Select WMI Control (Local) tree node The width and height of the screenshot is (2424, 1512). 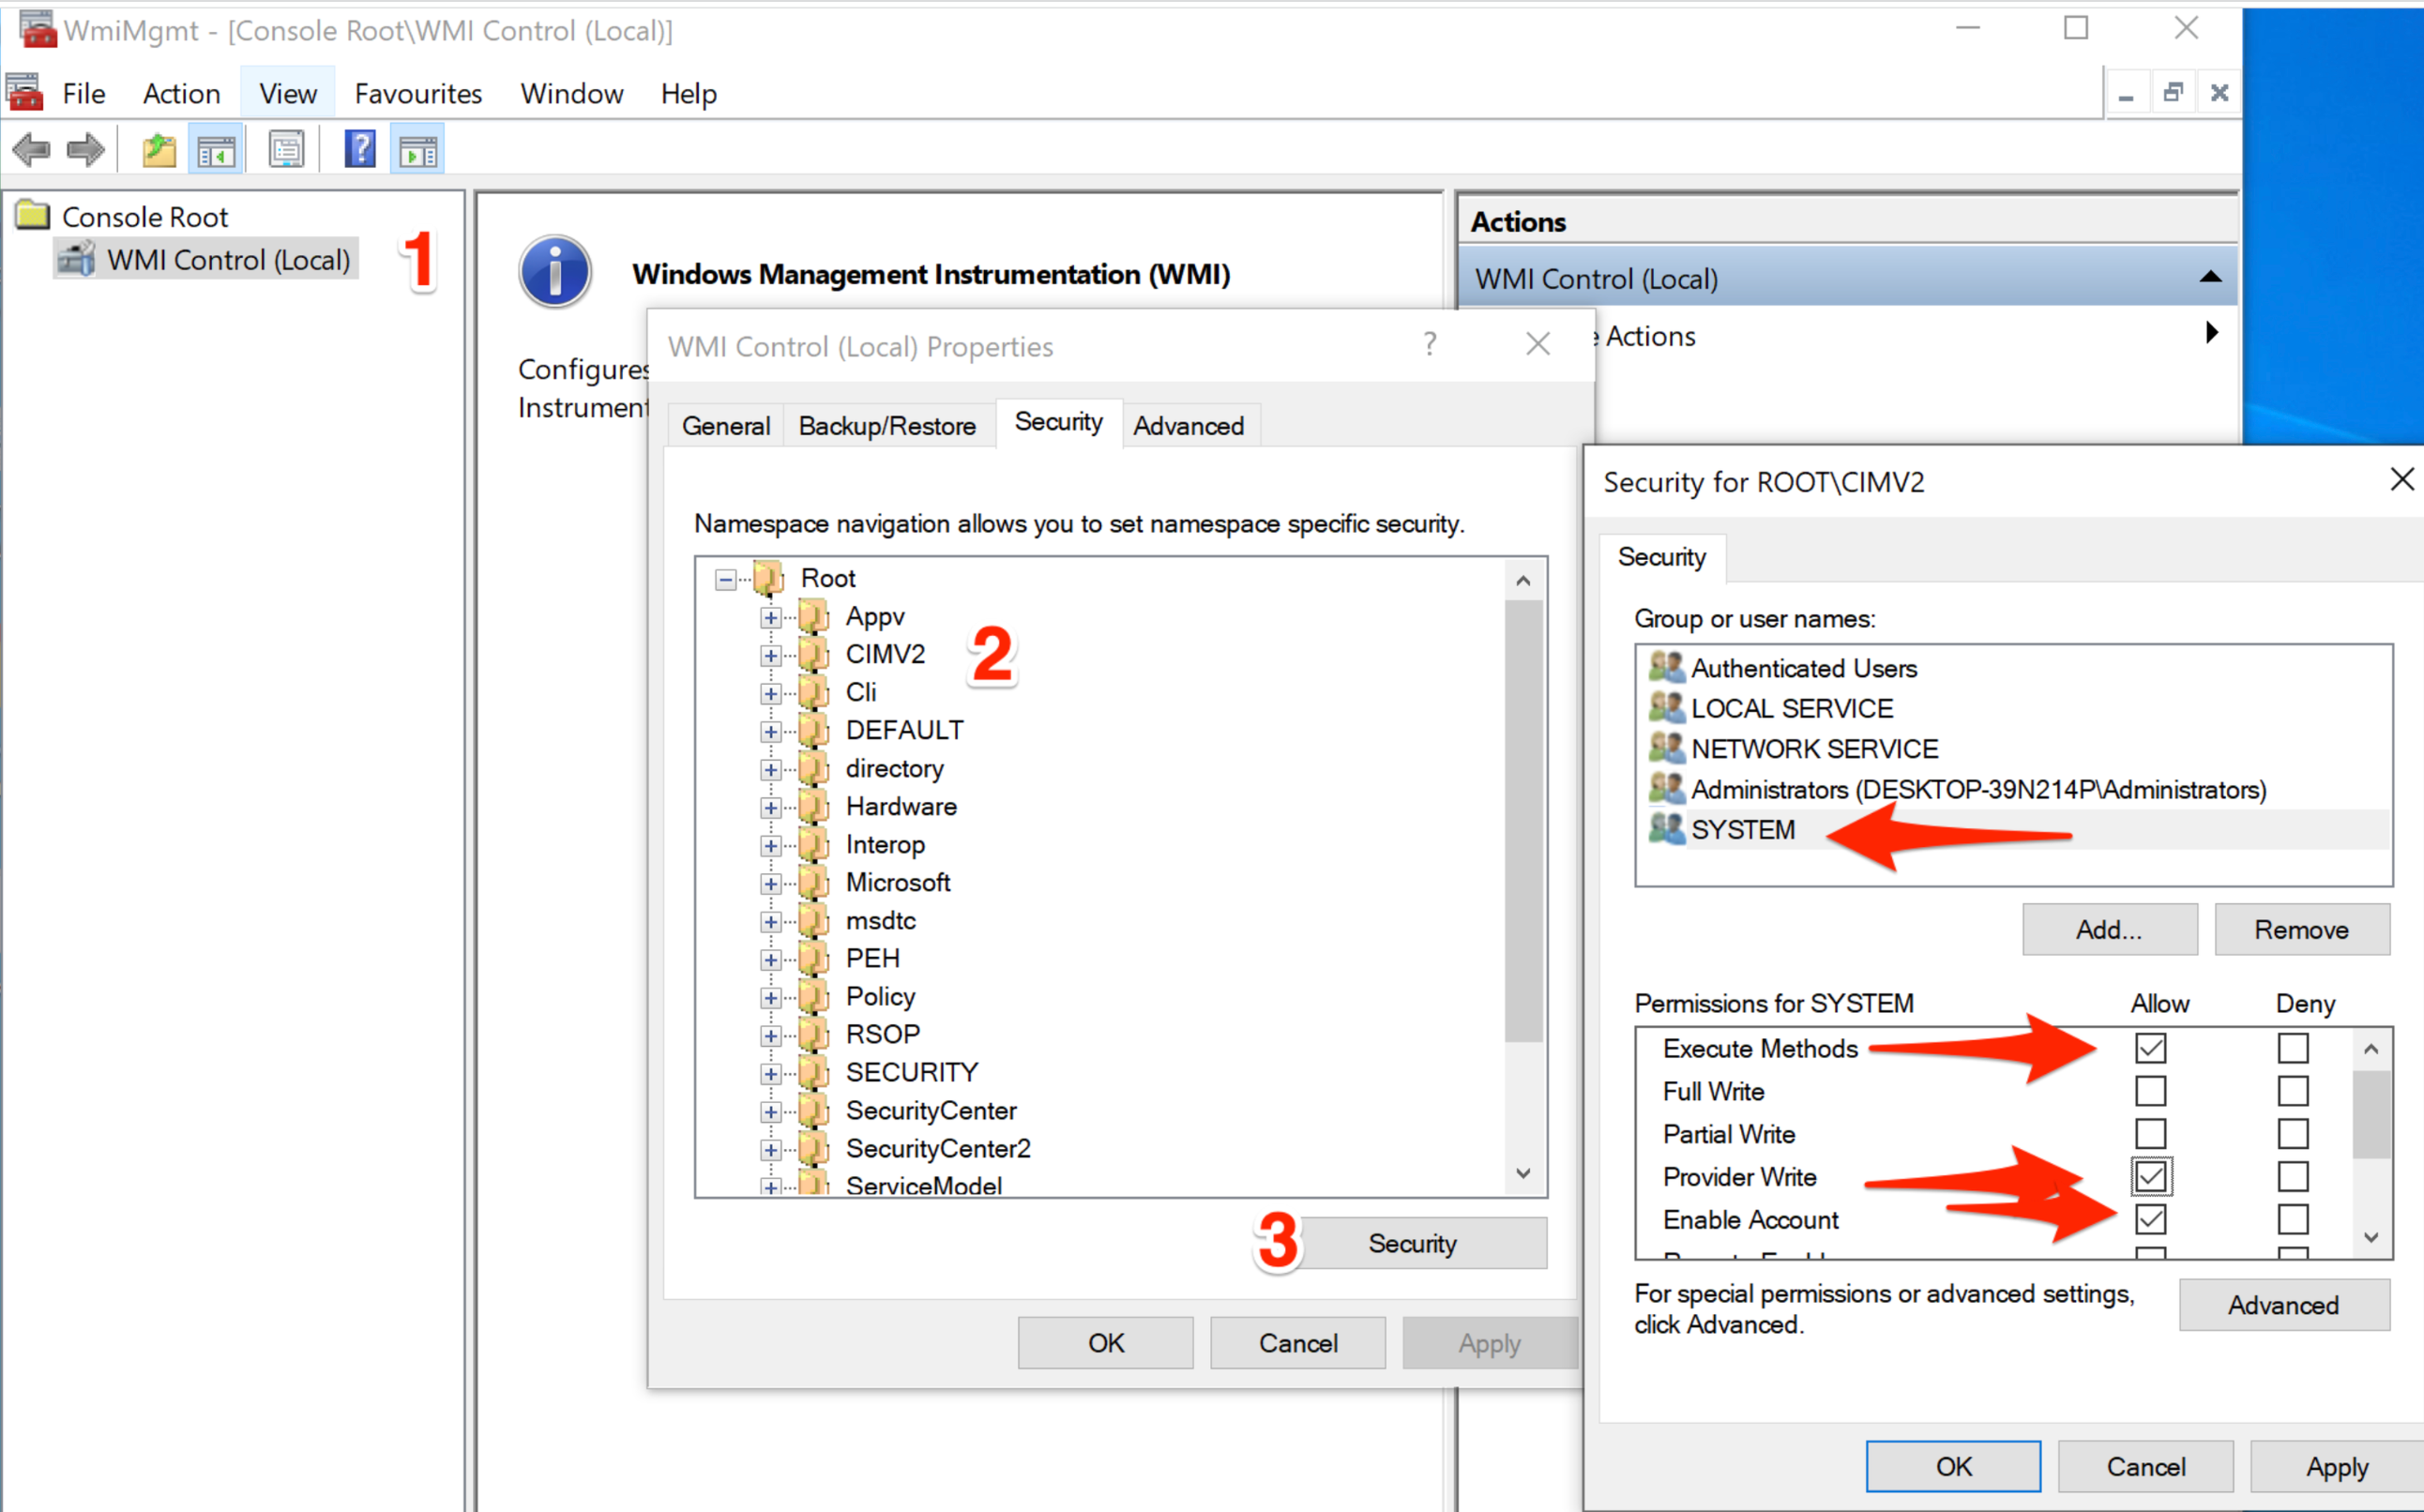point(228,260)
